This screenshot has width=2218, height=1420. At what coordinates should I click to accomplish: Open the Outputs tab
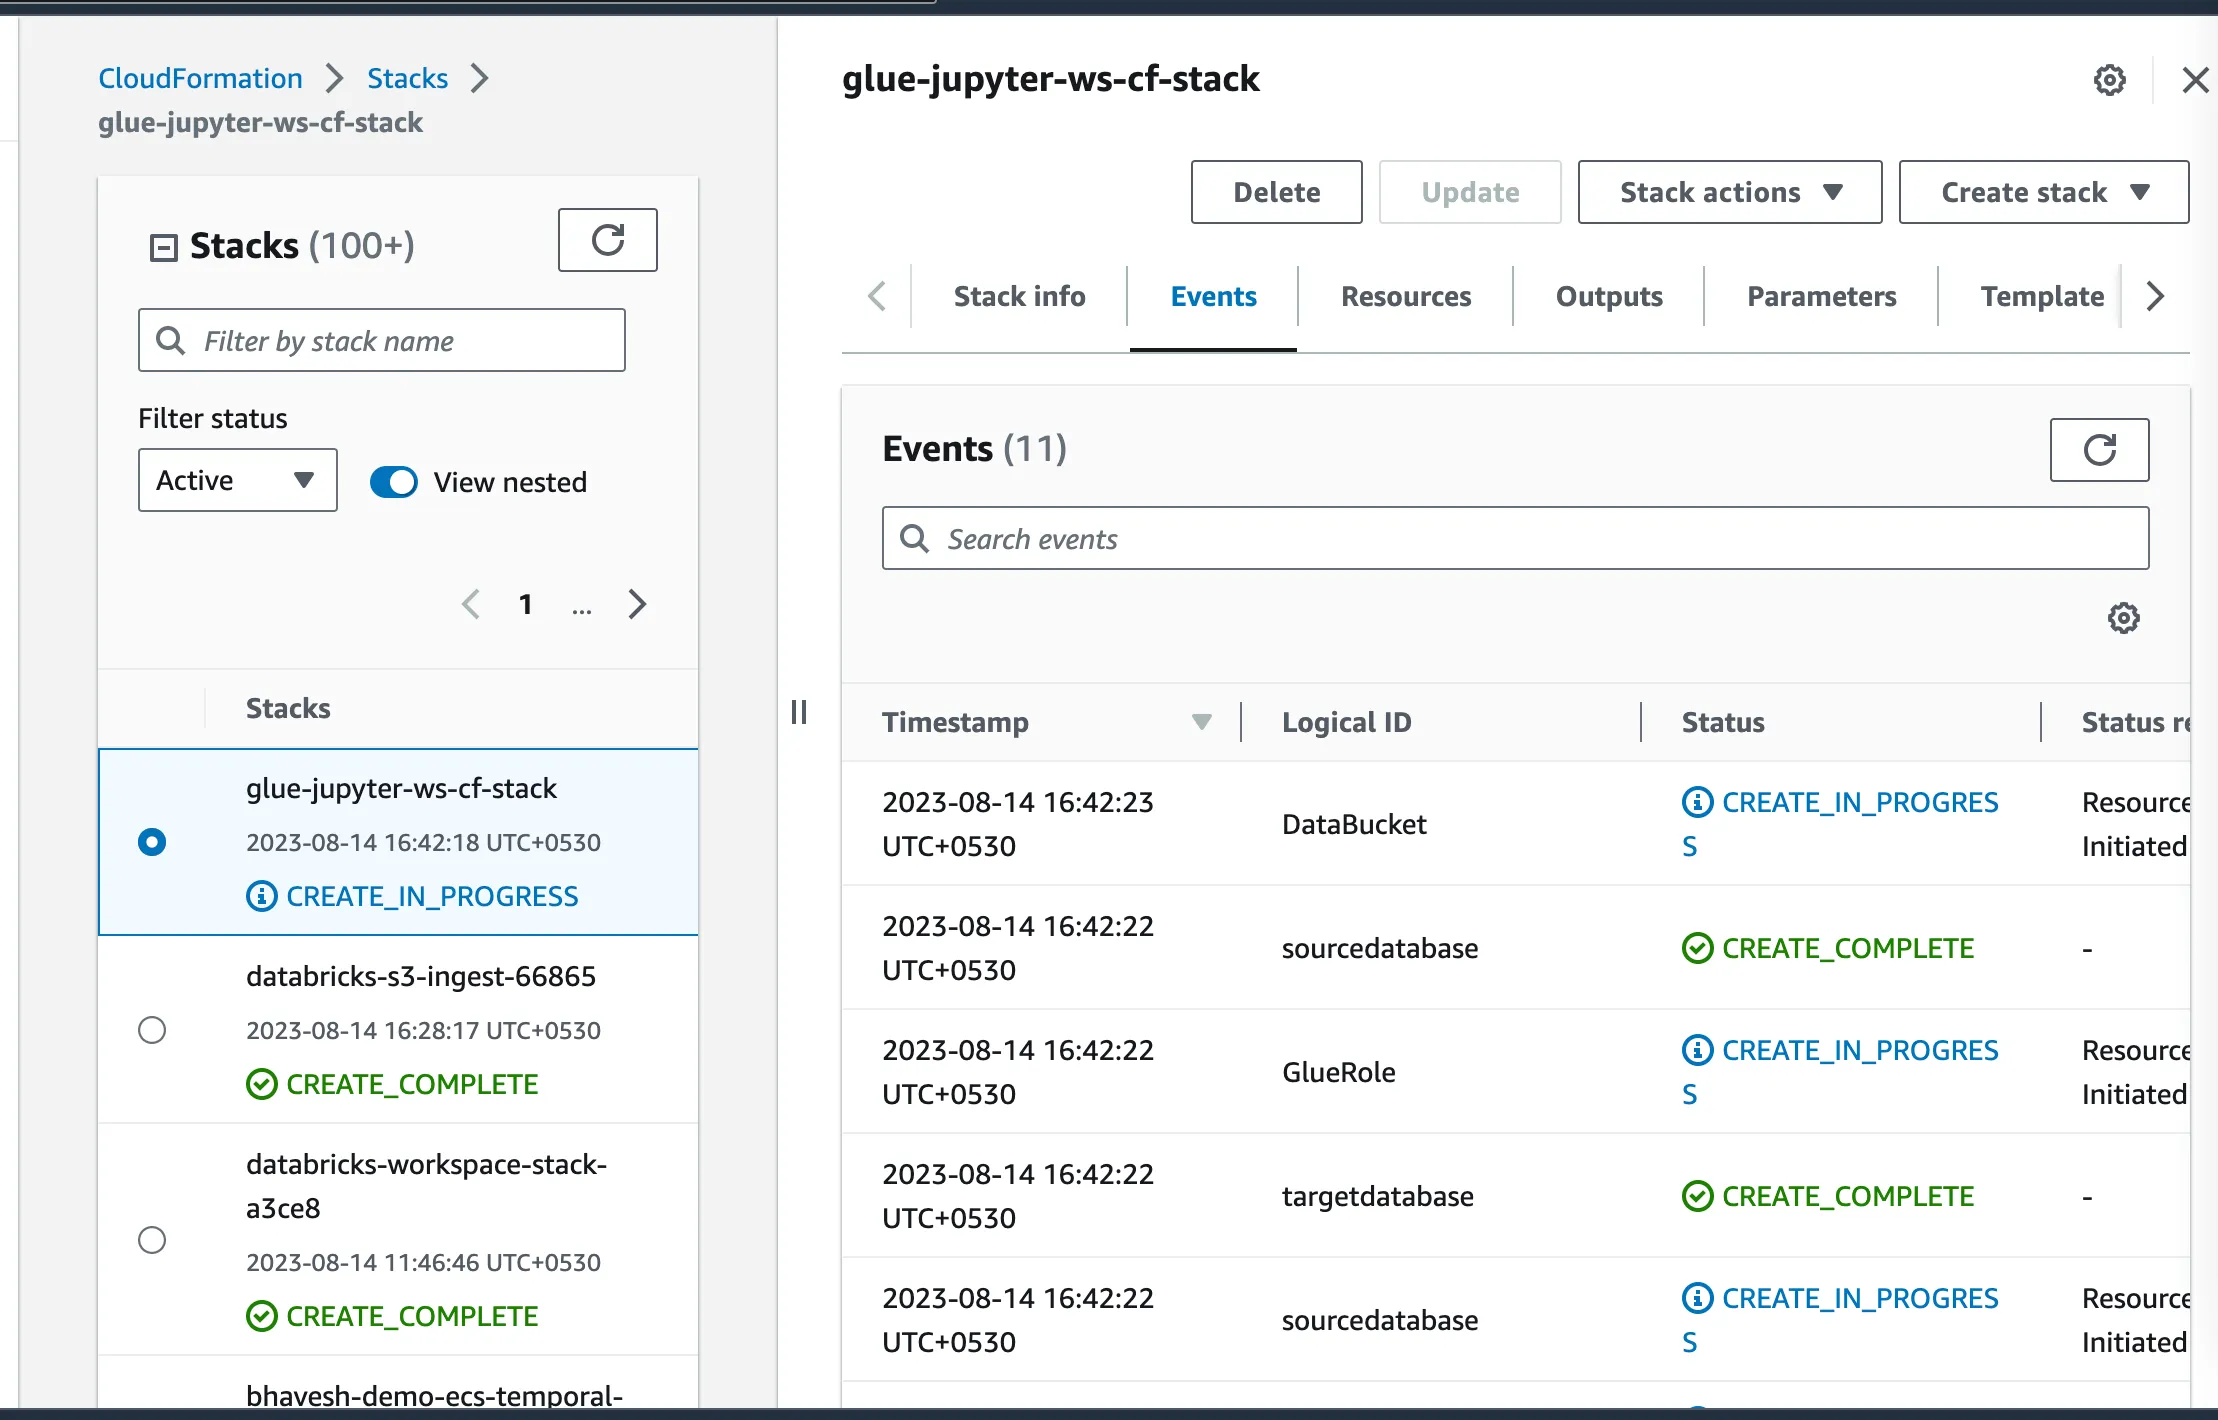pos(1609,296)
